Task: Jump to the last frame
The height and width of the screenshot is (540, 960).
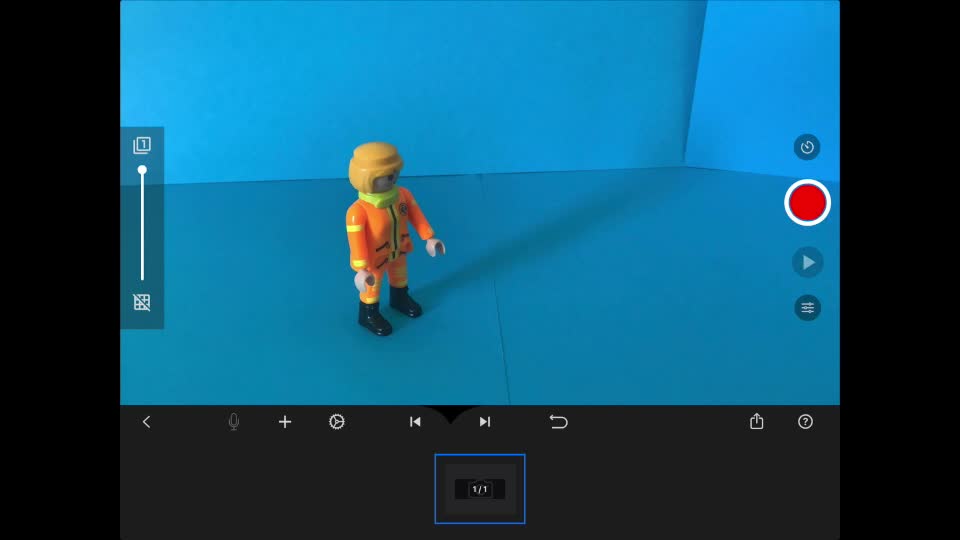Action: point(485,422)
